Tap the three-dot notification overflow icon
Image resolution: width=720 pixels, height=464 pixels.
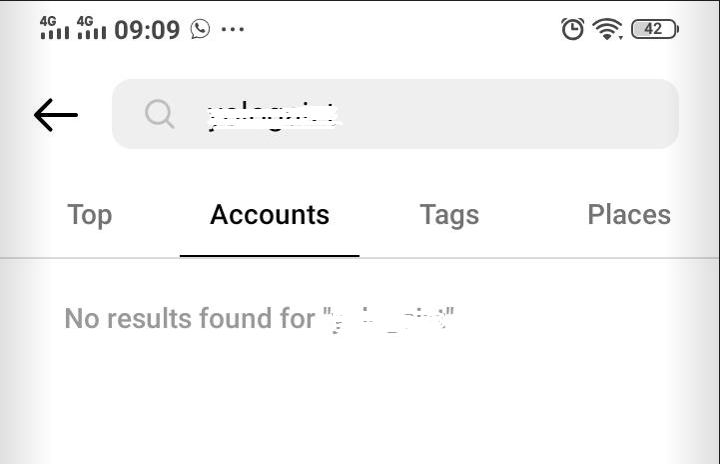pyautogui.click(x=232, y=29)
